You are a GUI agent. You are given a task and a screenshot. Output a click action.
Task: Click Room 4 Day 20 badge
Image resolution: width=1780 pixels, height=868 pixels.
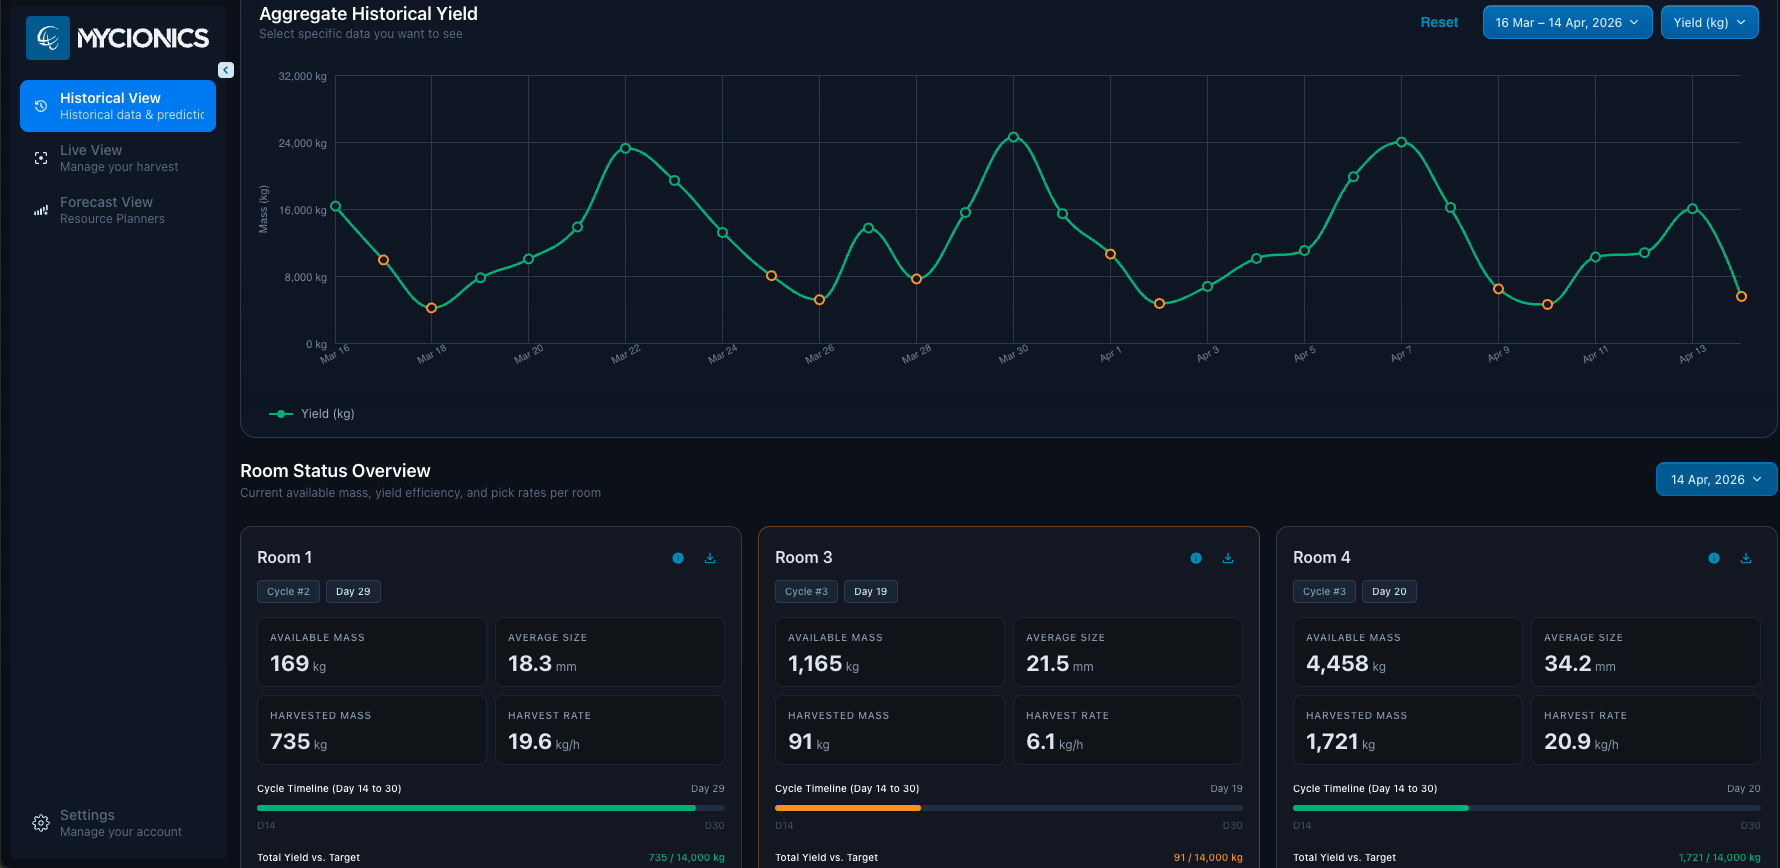pyautogui.click(x=1389, y=591)
